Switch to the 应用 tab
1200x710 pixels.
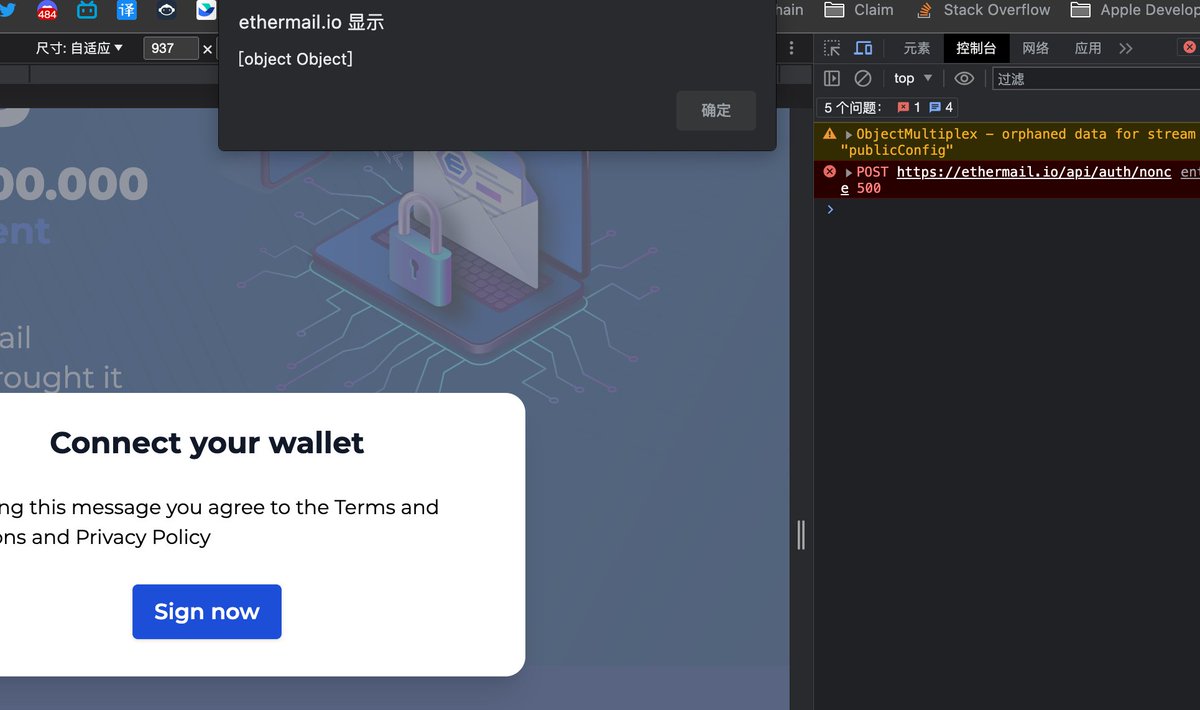[x=1088, y=48]
